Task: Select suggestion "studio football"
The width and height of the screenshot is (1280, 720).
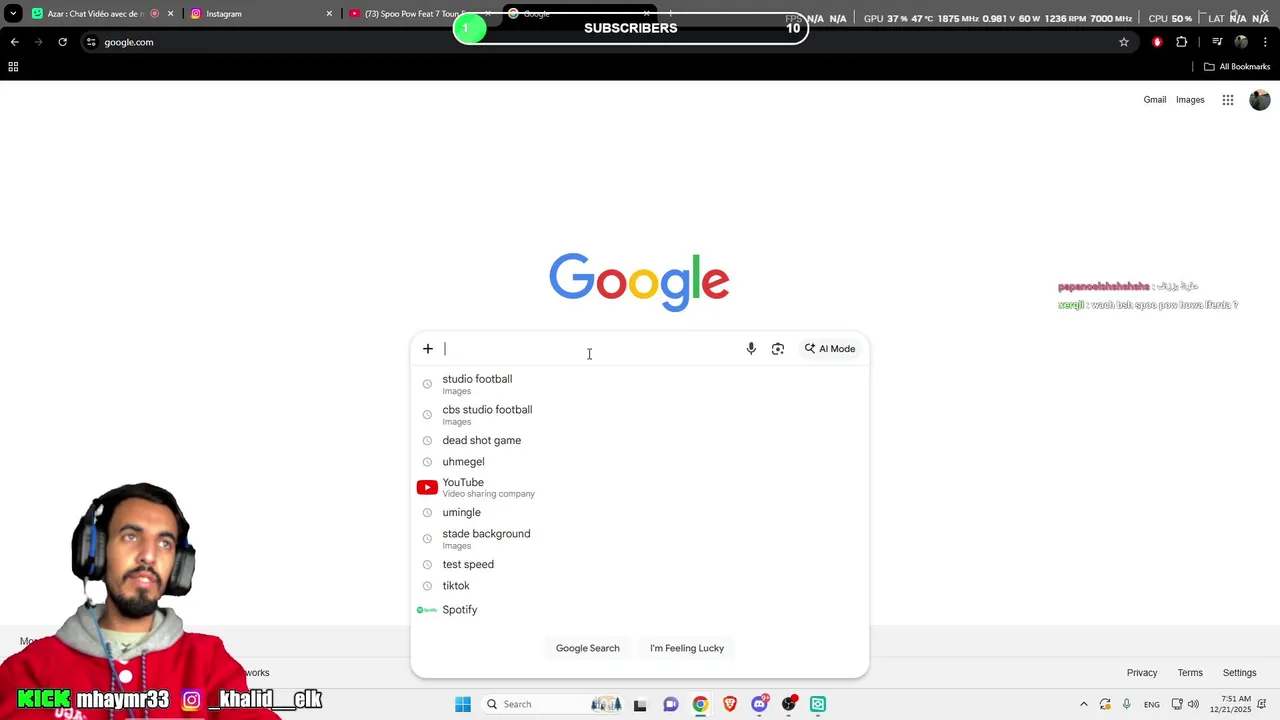Action: (x=640, y=384)
